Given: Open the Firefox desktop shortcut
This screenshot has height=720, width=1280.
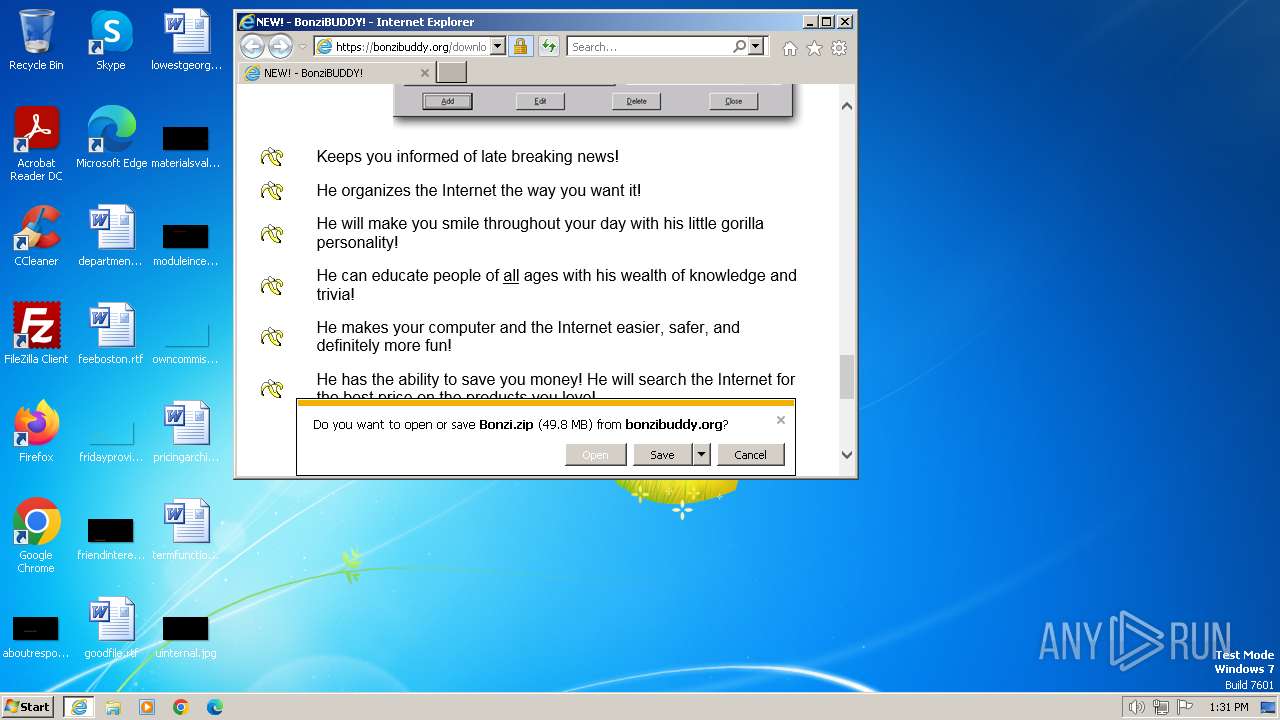Looking at the screenshot, I should tap(36, 432).
